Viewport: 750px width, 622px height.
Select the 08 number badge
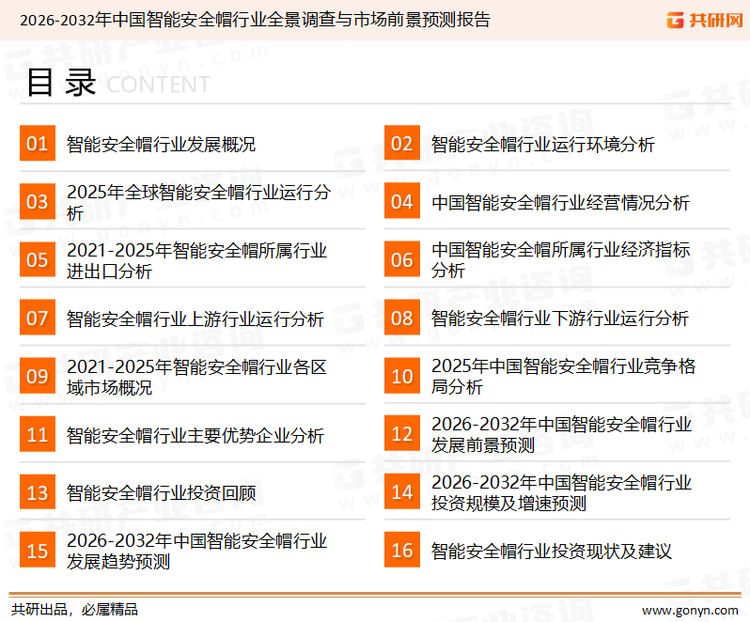402,319
